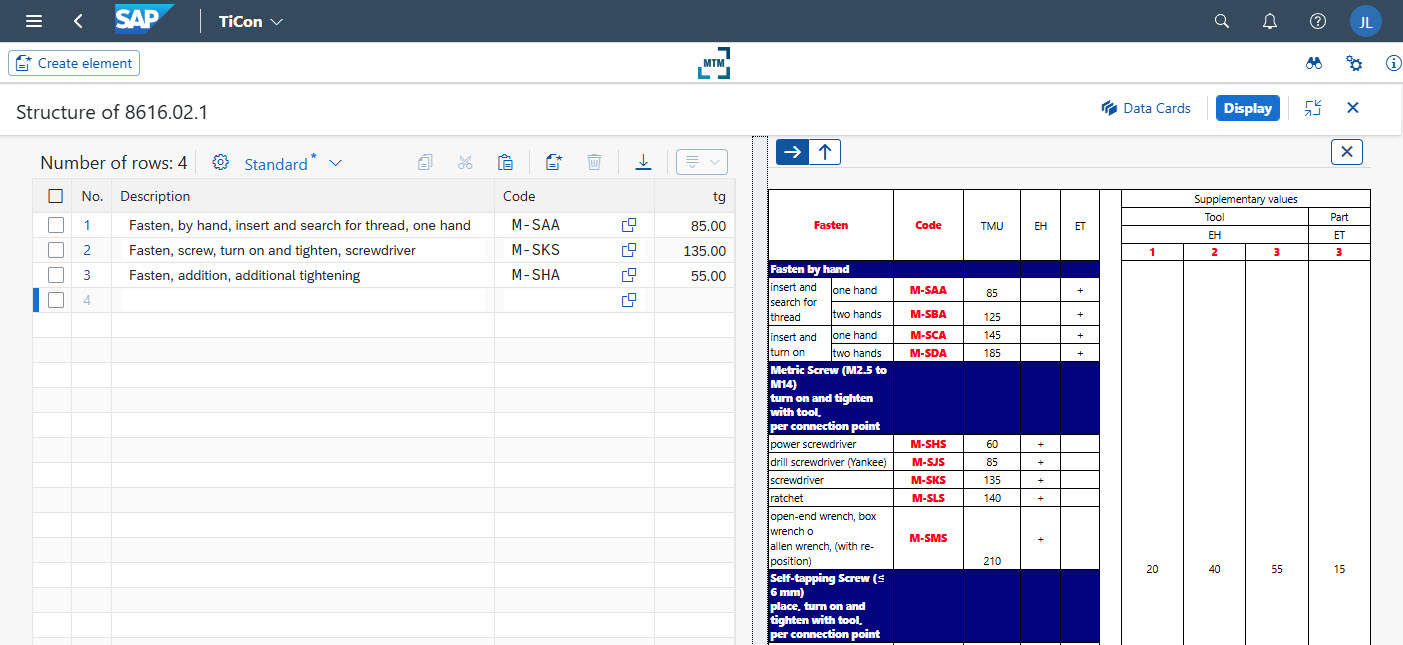
Task: Tick the checkbox for row 1
Action: (56, 225)
